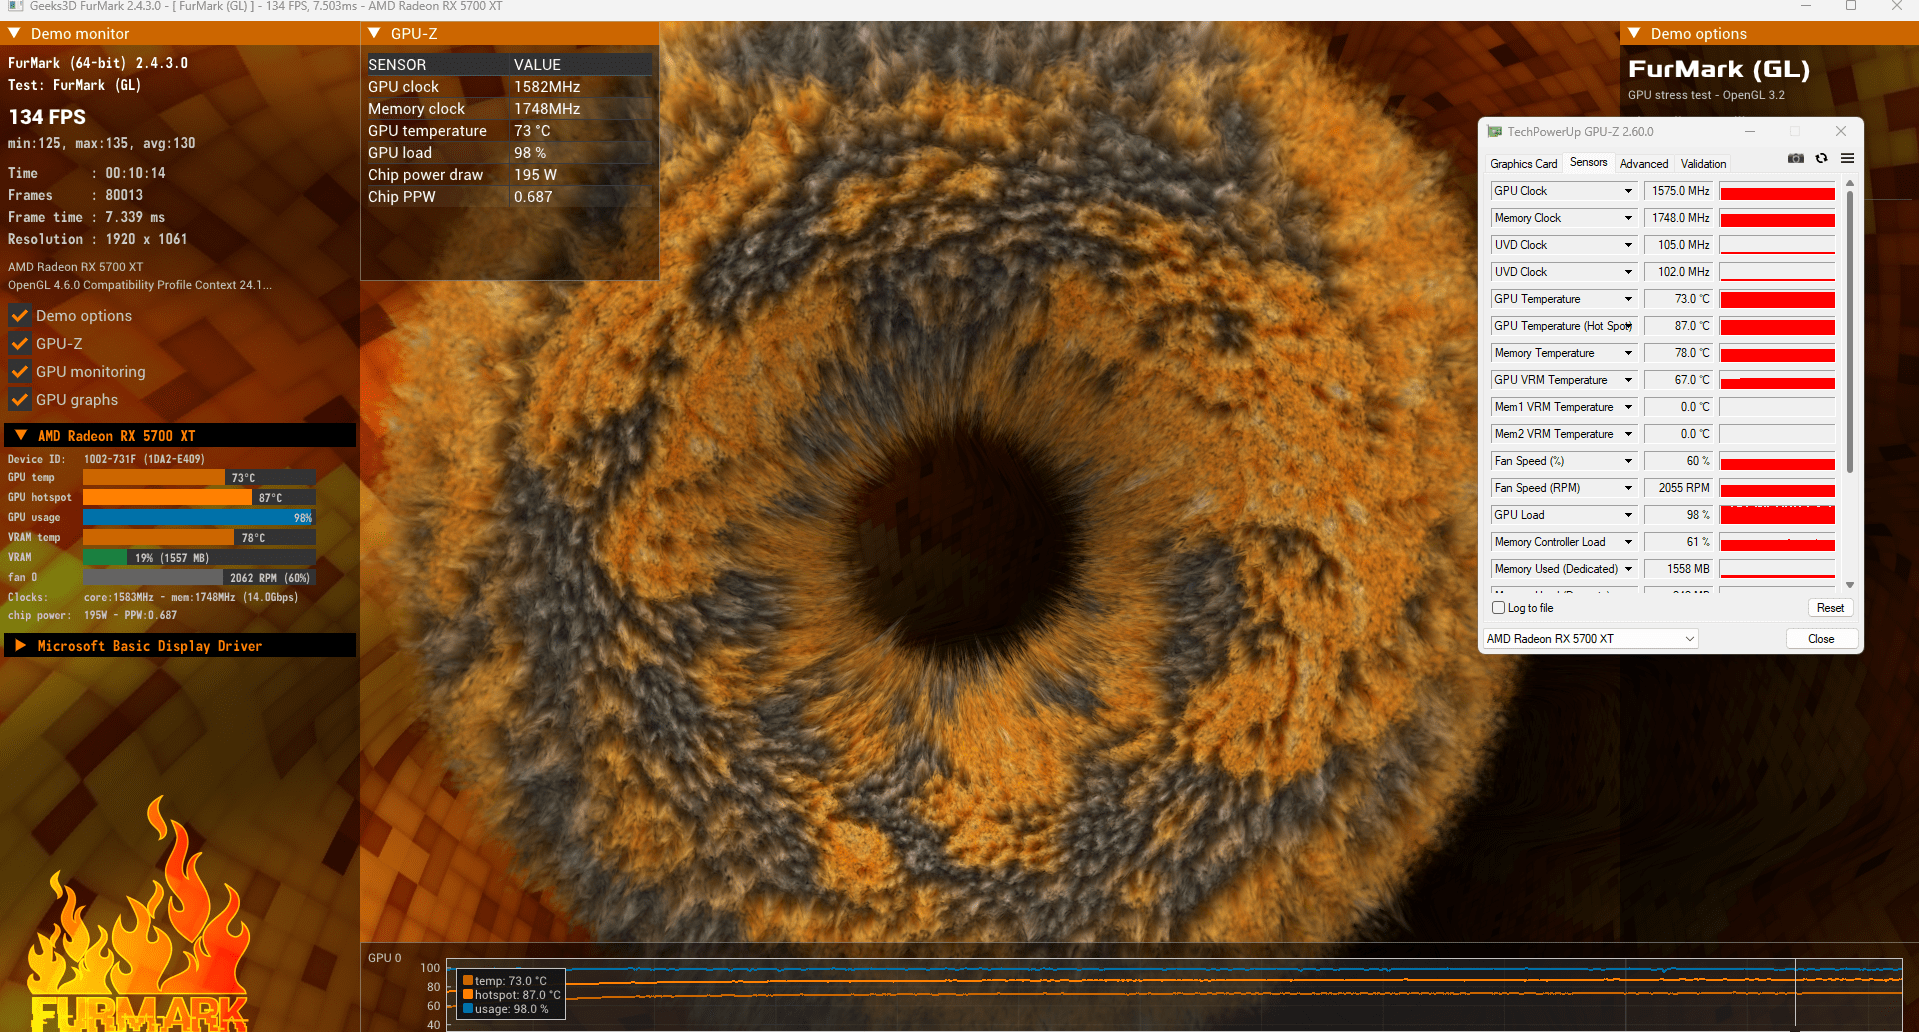Disable the GPU monitoring checkbox

coord(19,372)
